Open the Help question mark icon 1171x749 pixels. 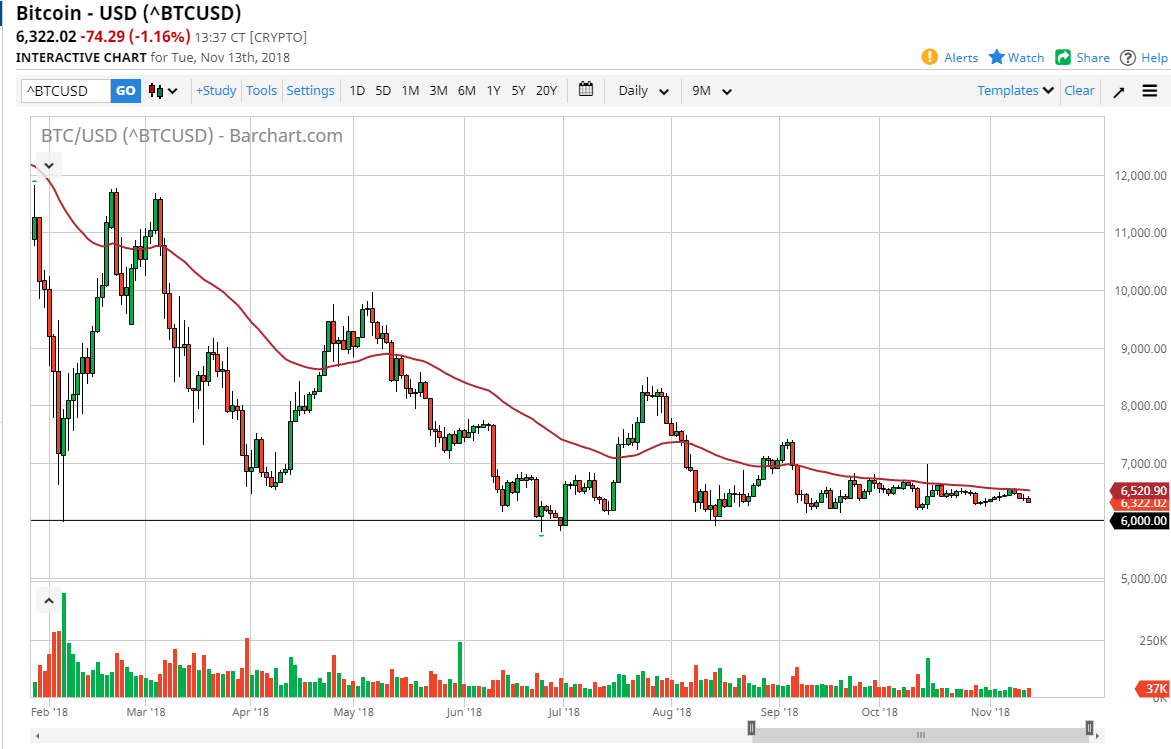point(1128,58)
